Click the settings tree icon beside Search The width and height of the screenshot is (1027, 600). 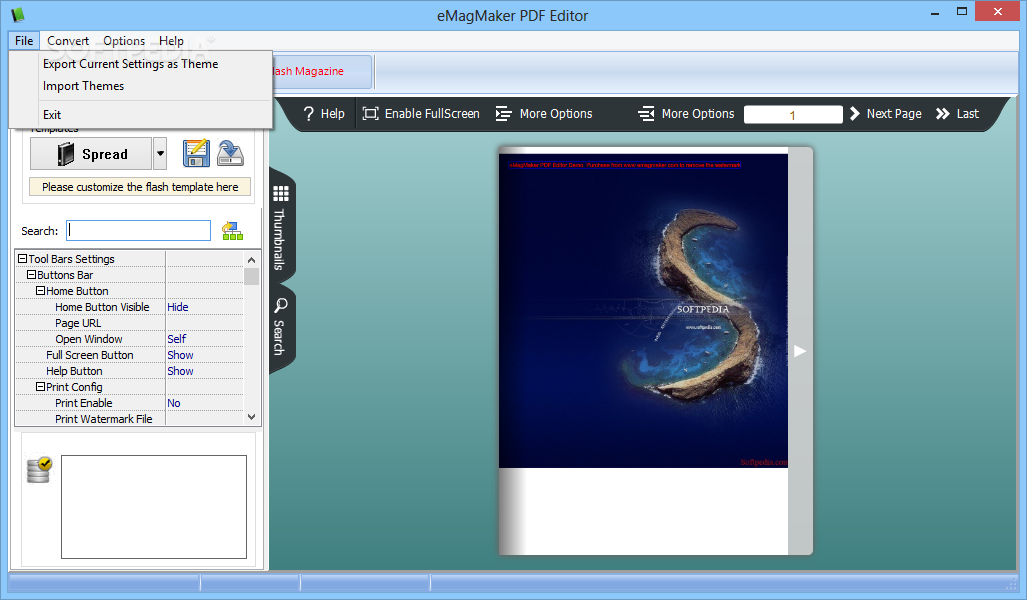click(x=233, y=231)
